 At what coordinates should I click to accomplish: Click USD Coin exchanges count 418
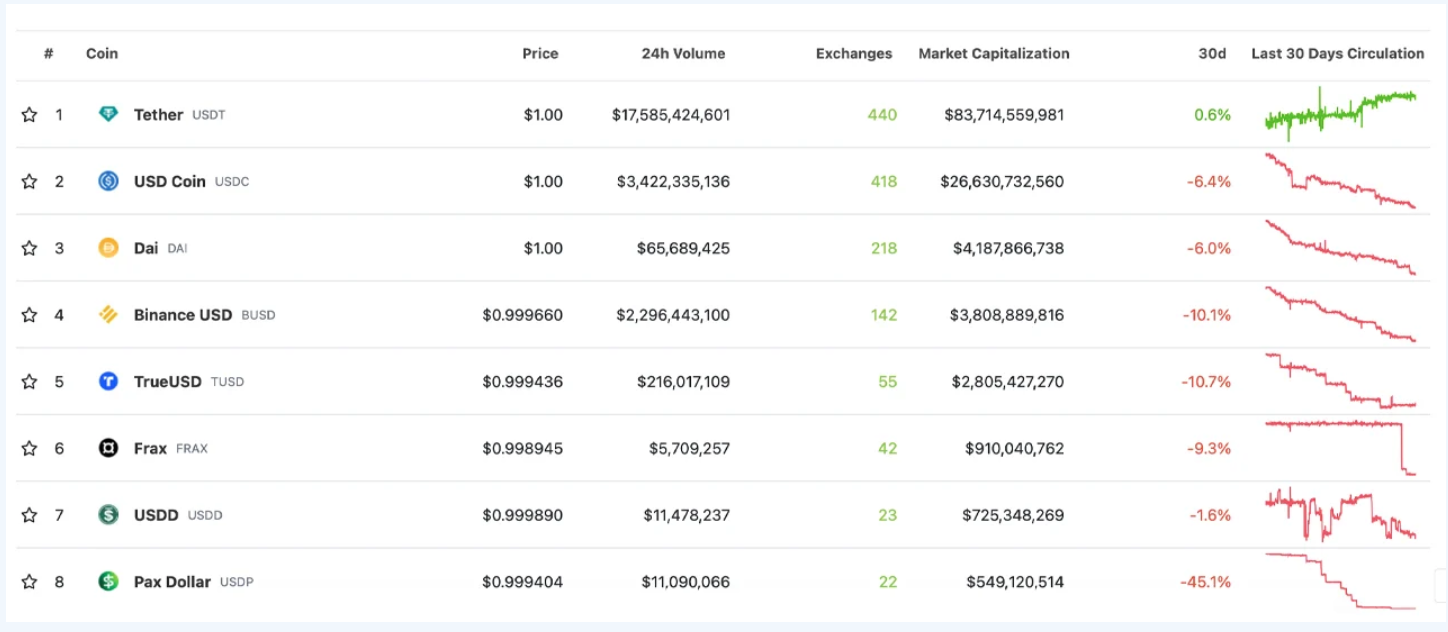(882, 182)
